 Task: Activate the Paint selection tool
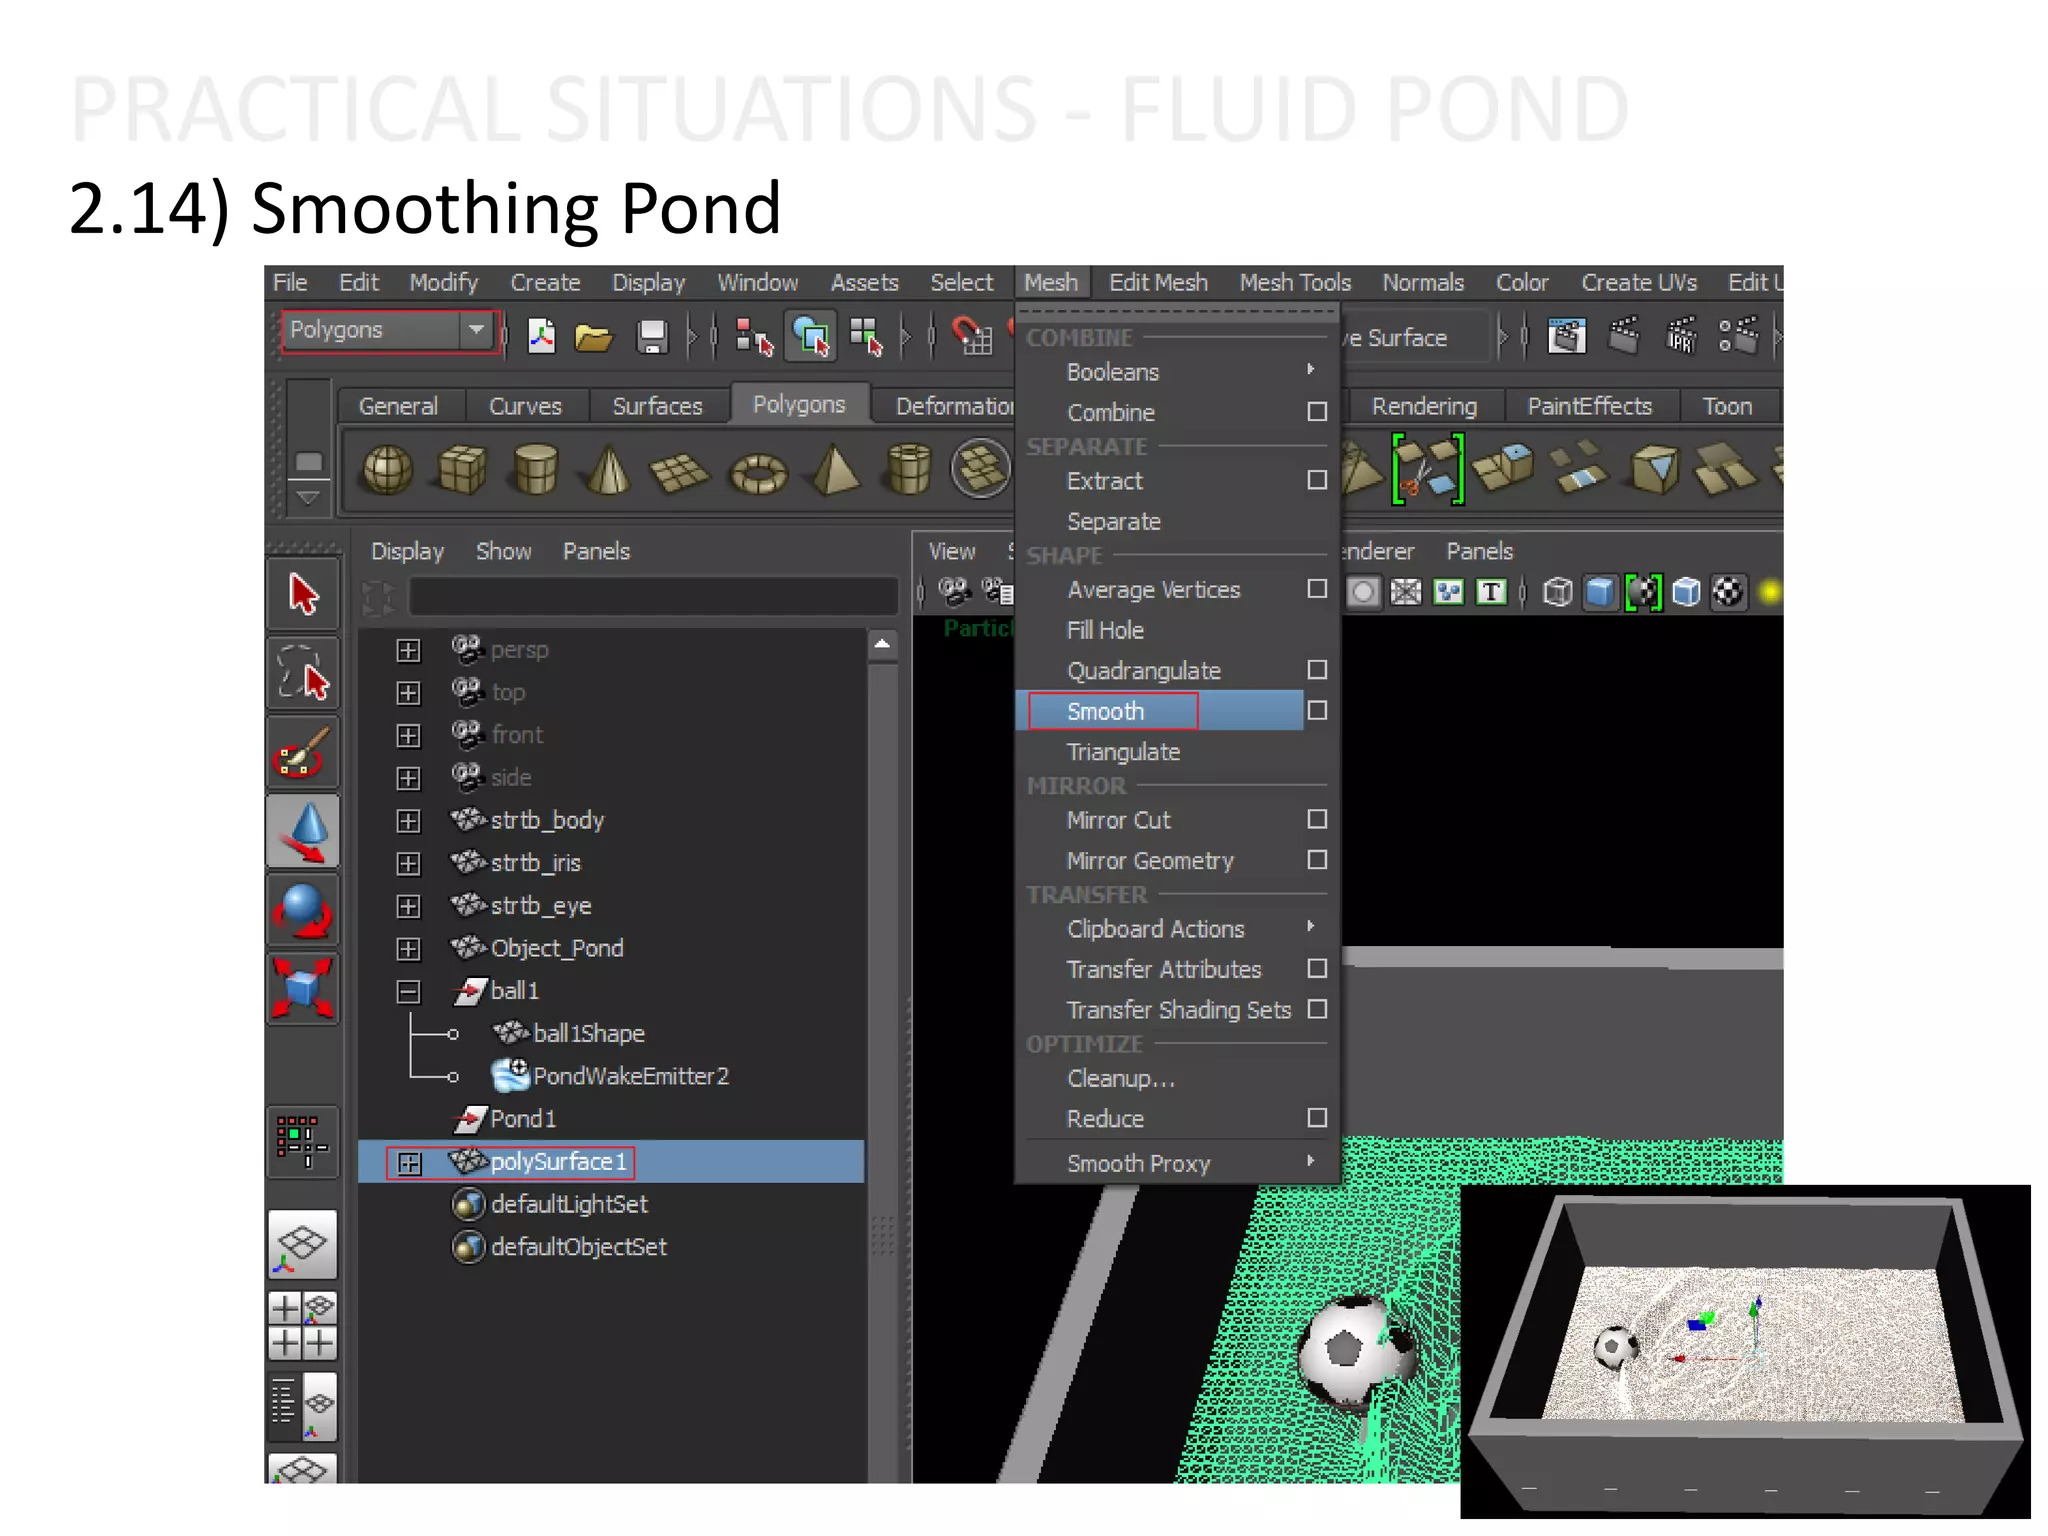[303, 752]
